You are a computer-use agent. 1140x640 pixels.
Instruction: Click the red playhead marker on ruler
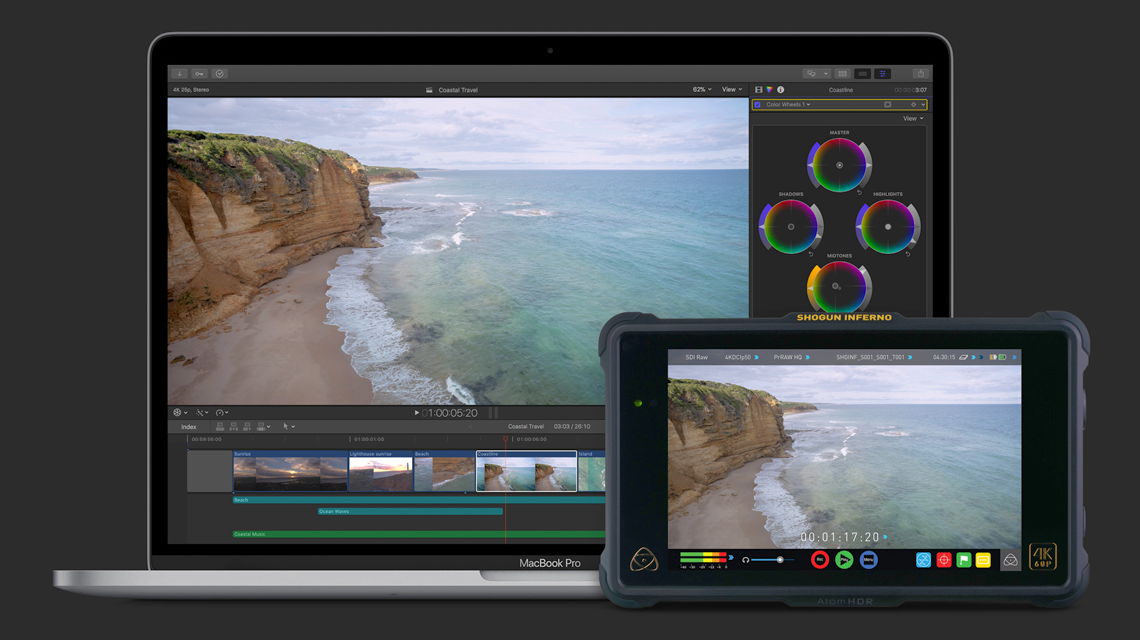pyautogui.click(x=506, y=439)
